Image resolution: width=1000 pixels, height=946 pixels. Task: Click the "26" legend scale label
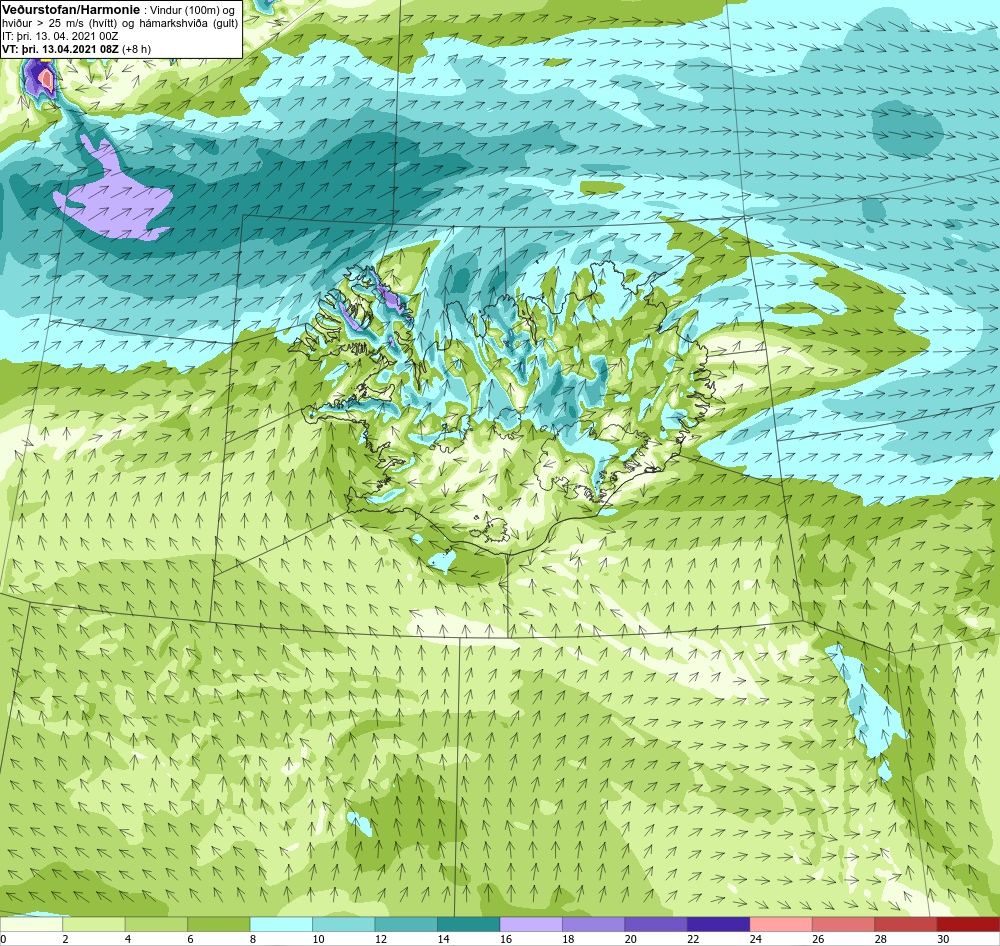click(818, 939)
